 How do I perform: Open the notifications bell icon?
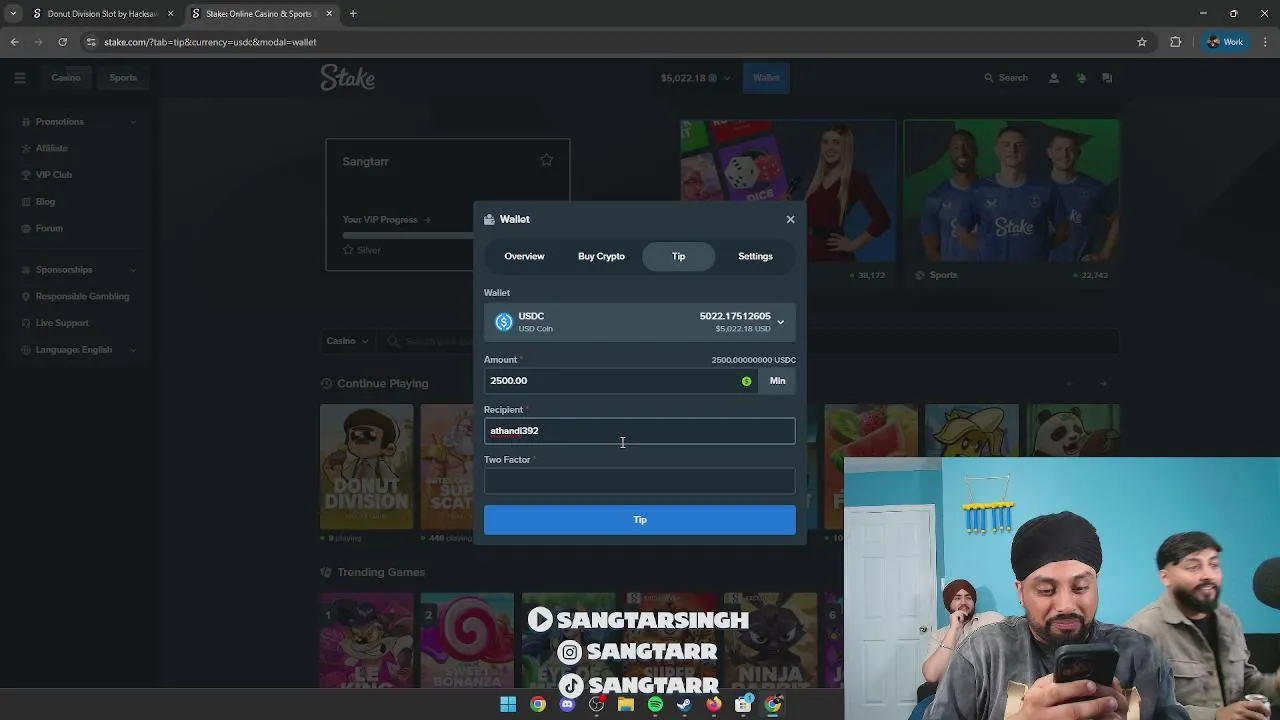pyautogui.click(x=1080, y=78)
